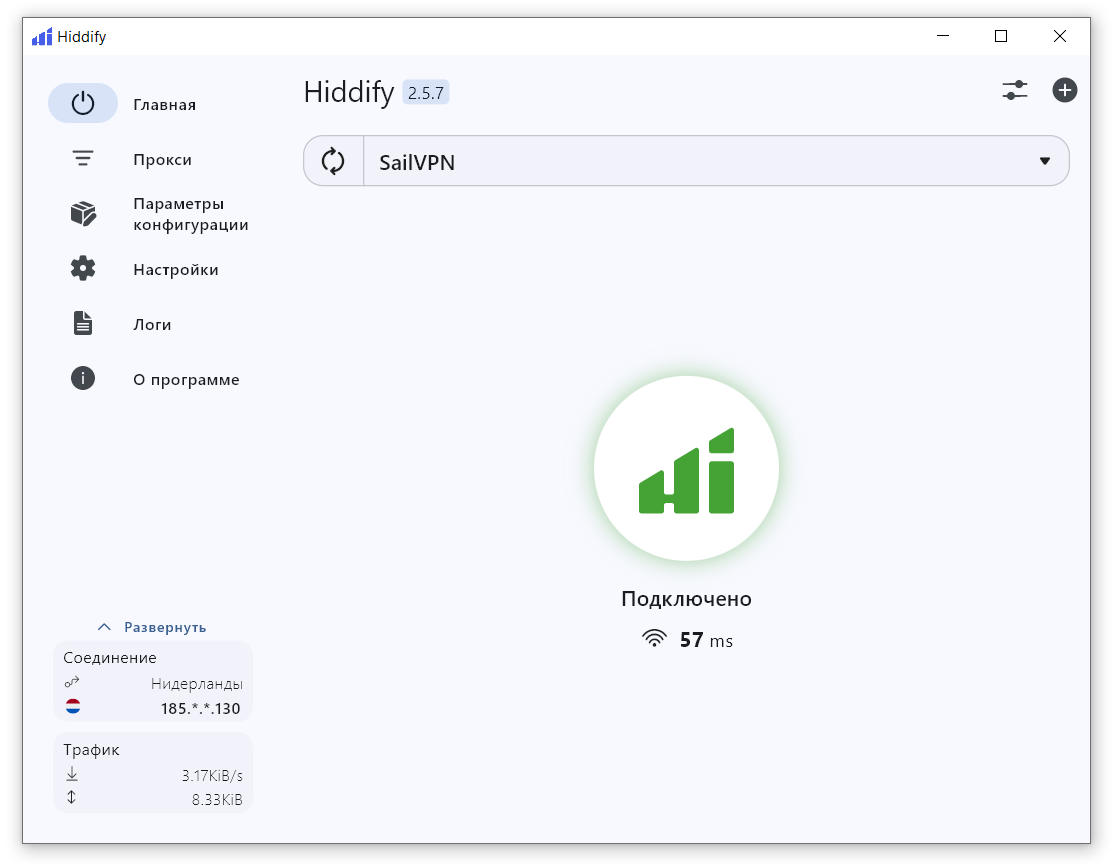The width and height of the screenshot is (1120, 864).
Task: Go to the Прокси menu item
Action: [x=162, y=160]
